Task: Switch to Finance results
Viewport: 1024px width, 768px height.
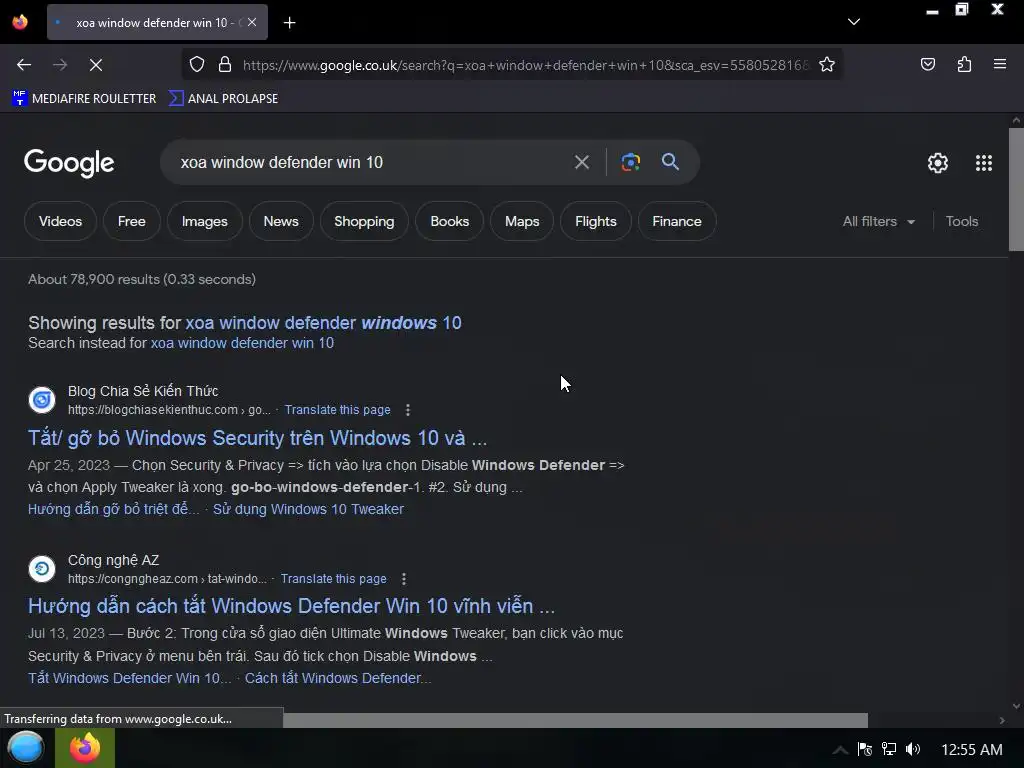Action: [677, 221]
